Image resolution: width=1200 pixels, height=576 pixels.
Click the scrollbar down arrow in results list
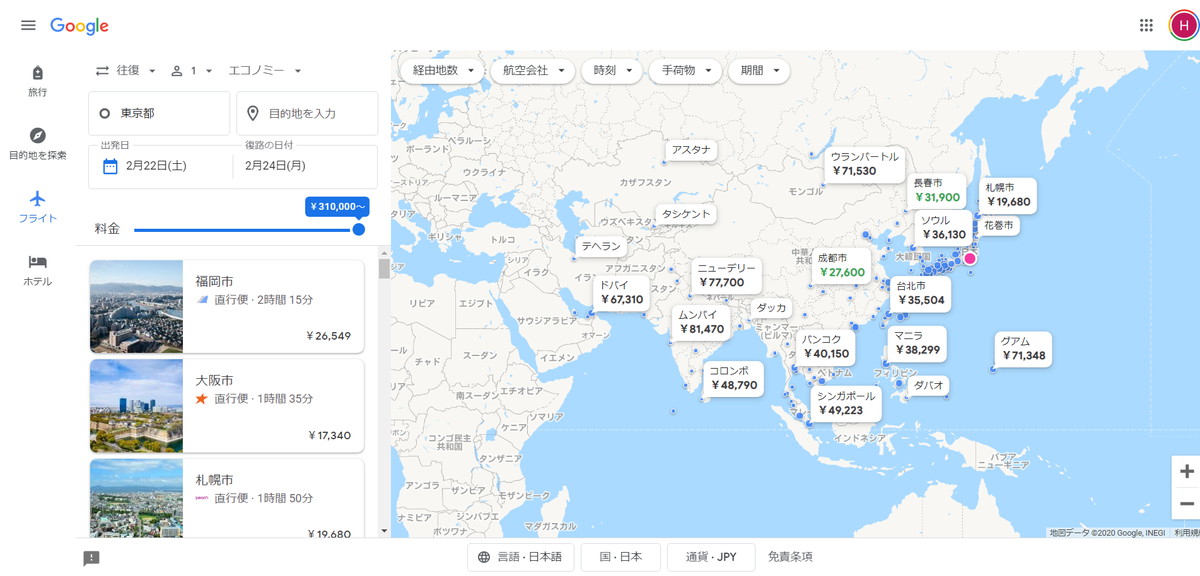click(x=384, y=531)
